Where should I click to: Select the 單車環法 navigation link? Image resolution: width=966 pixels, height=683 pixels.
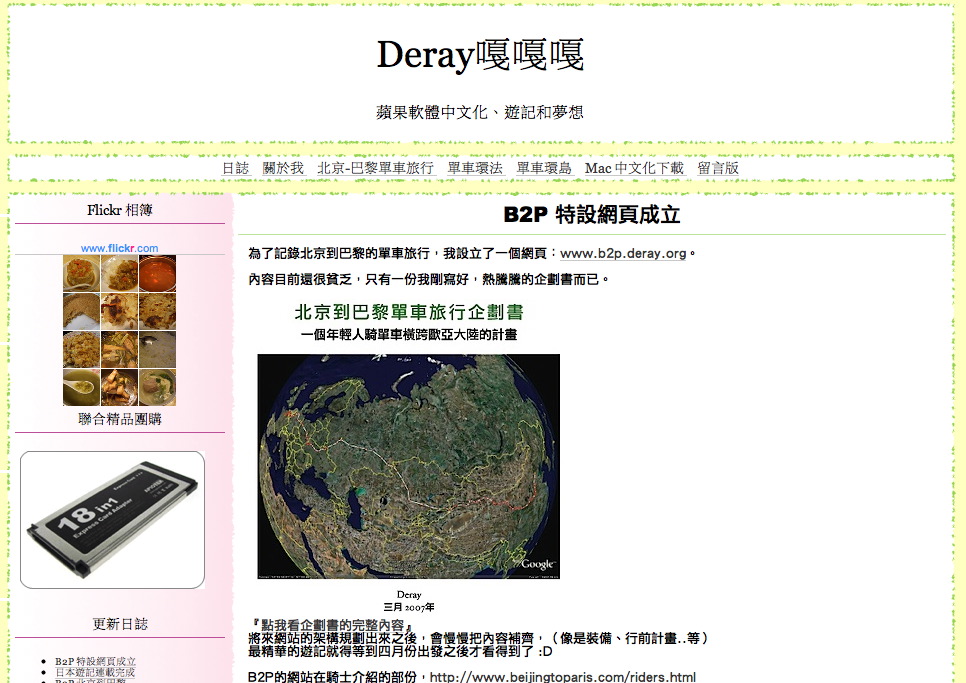tap(475, 168)
